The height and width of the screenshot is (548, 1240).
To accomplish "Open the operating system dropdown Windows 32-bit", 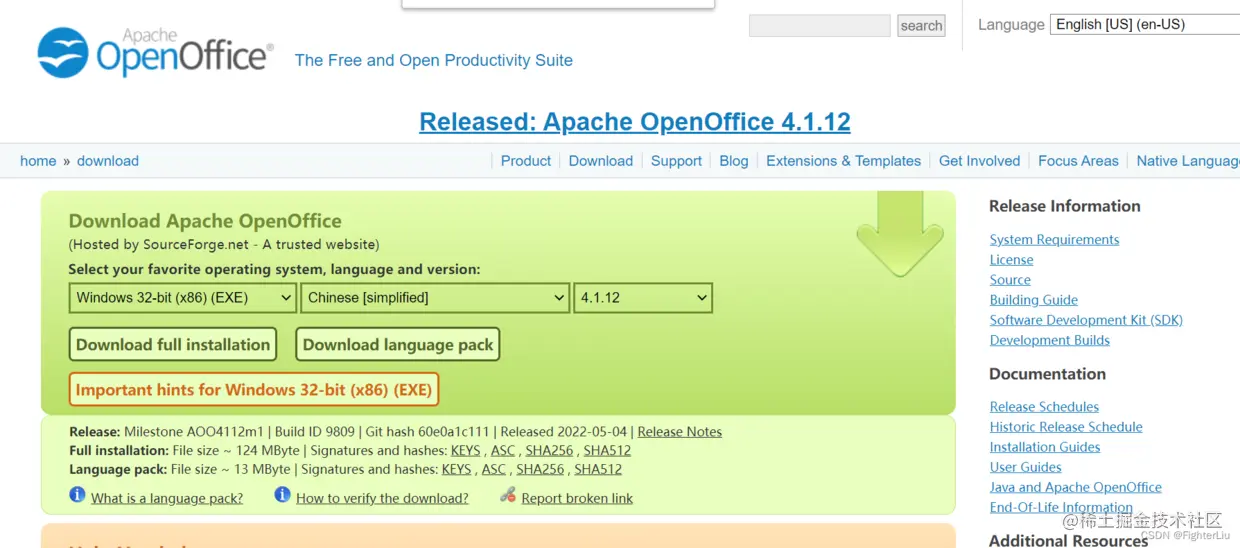I will click(x=183, y=298).
